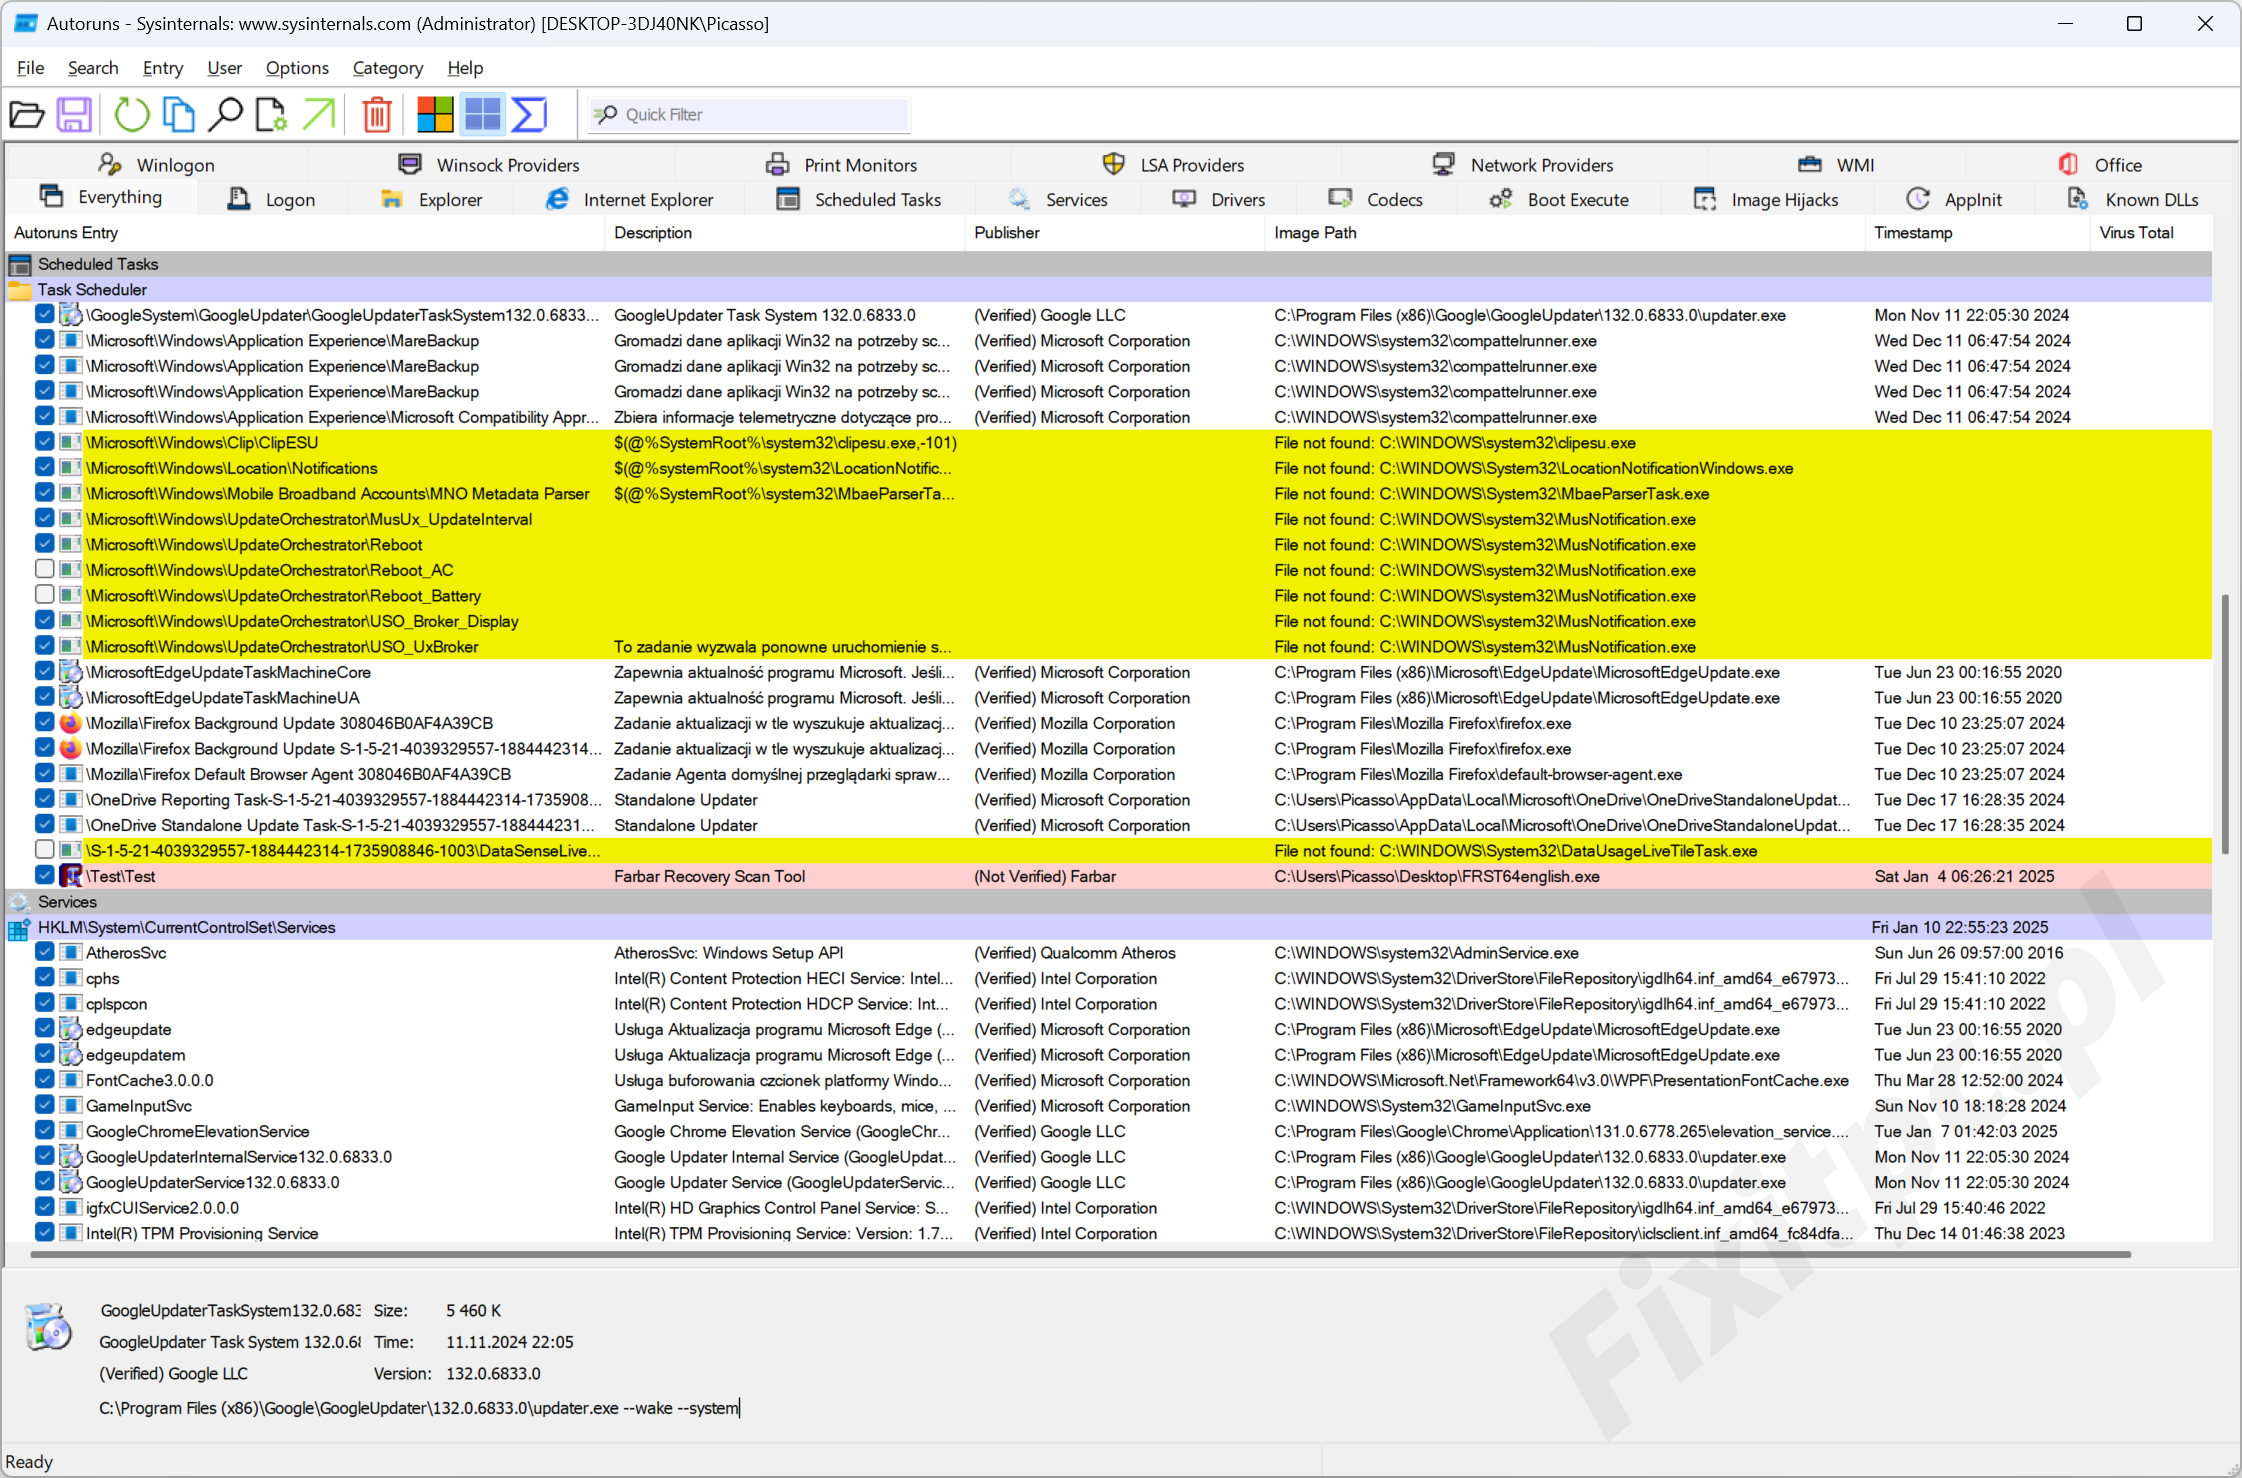Open the File menu
Image resolution: width=2242 pixels, height=1478 pixels.
click(x=31, y=68)
